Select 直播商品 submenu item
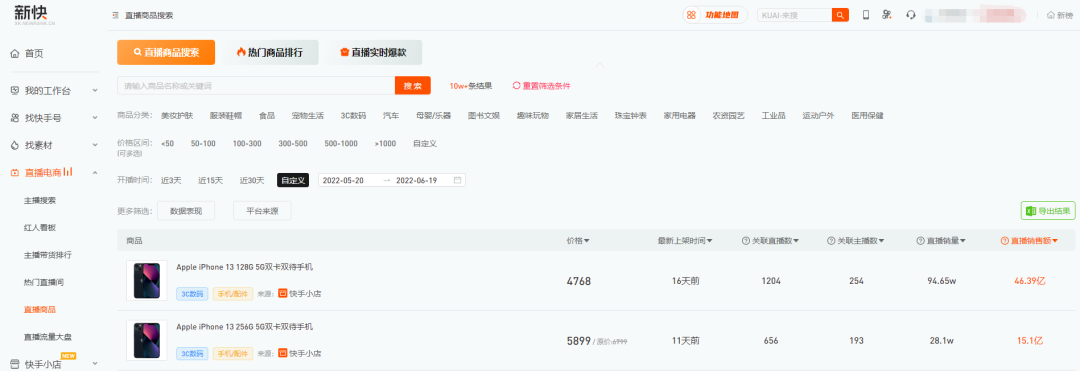This screenshot has width=1080, height=371. click(x=40, y=310)
